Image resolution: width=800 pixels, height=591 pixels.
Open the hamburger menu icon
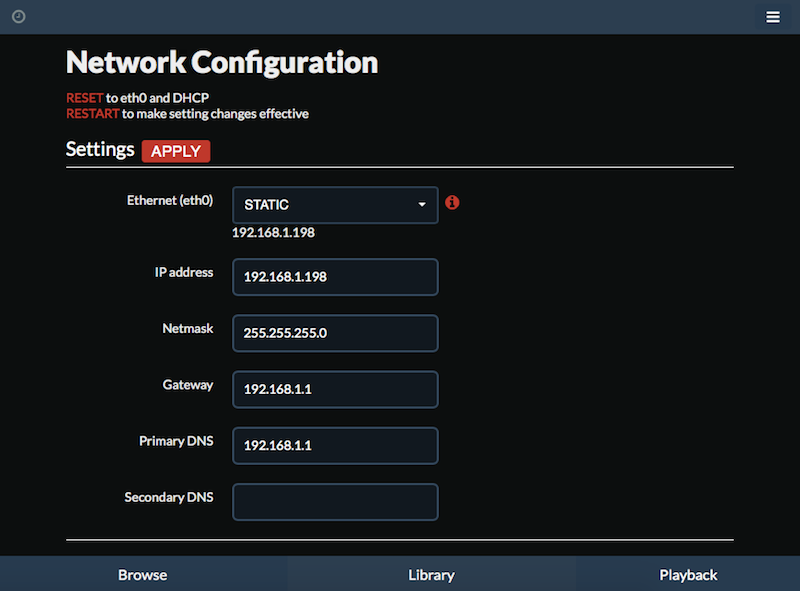point(772,17)
